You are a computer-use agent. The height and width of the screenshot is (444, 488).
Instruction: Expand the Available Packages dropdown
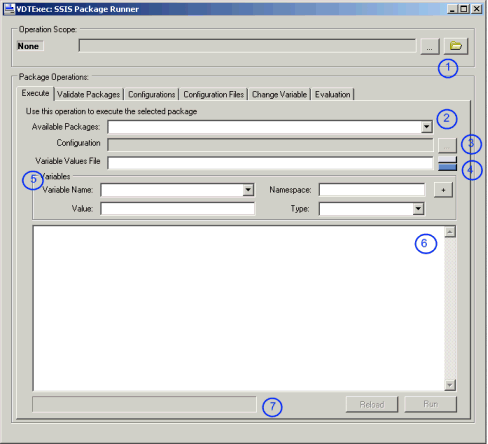tap(426, 127)
